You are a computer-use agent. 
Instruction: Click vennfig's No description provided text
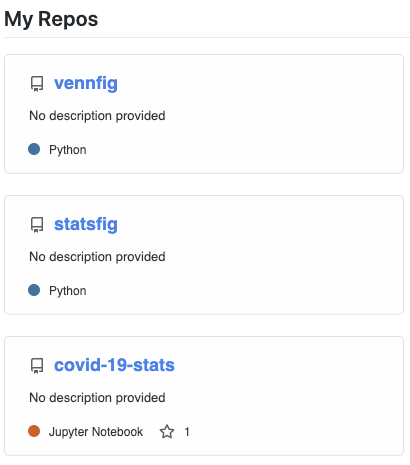pyautogui.click(x=97, y=116)
